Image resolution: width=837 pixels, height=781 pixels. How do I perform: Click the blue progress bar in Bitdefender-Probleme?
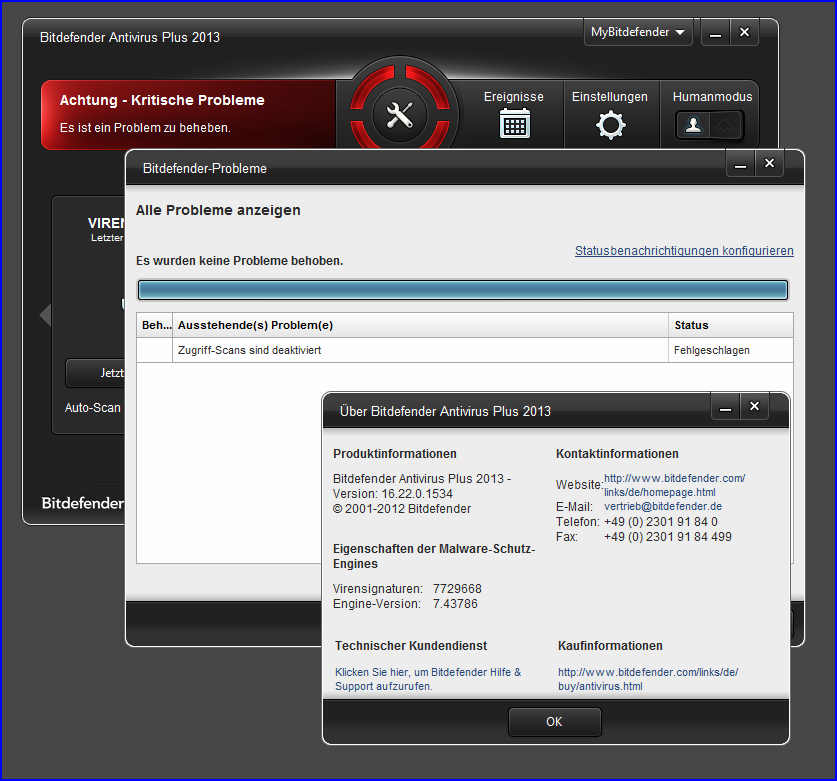point(463,290)
